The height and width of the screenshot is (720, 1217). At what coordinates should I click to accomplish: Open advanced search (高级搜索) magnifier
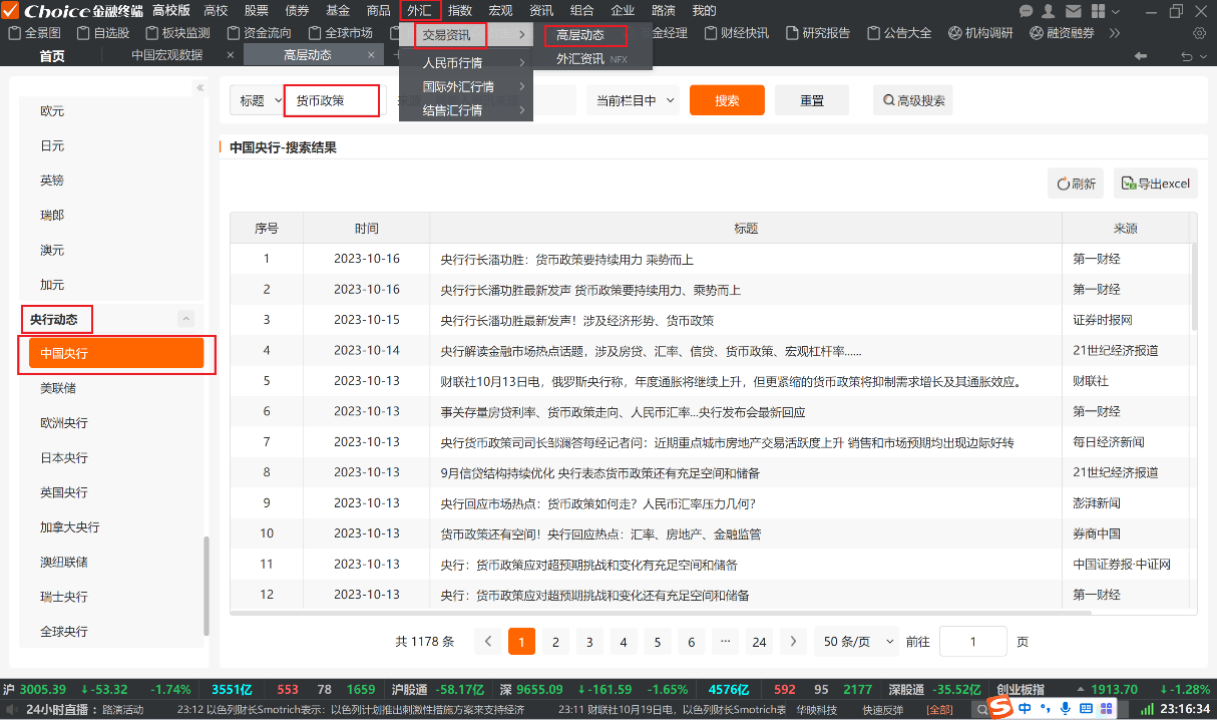coord(912,100)
